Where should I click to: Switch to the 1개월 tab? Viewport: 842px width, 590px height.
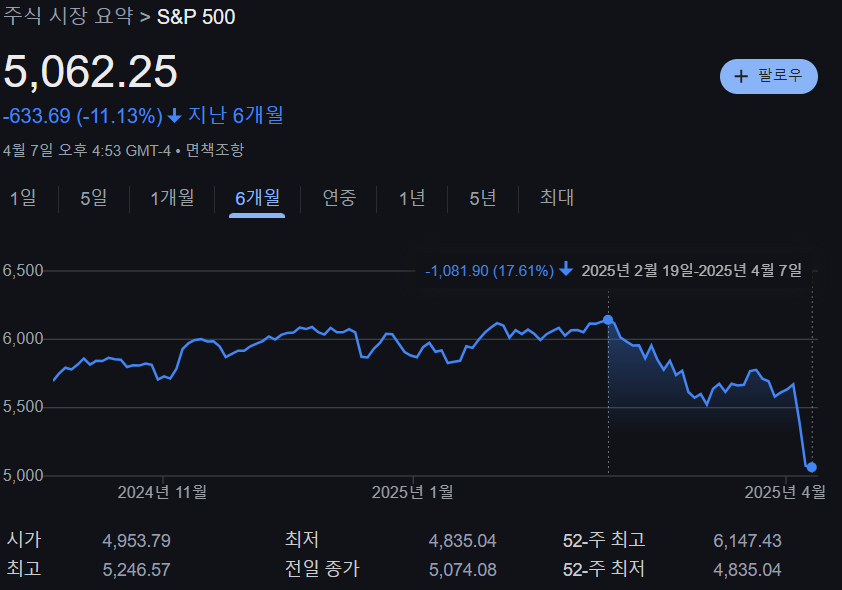coord(172,198)
